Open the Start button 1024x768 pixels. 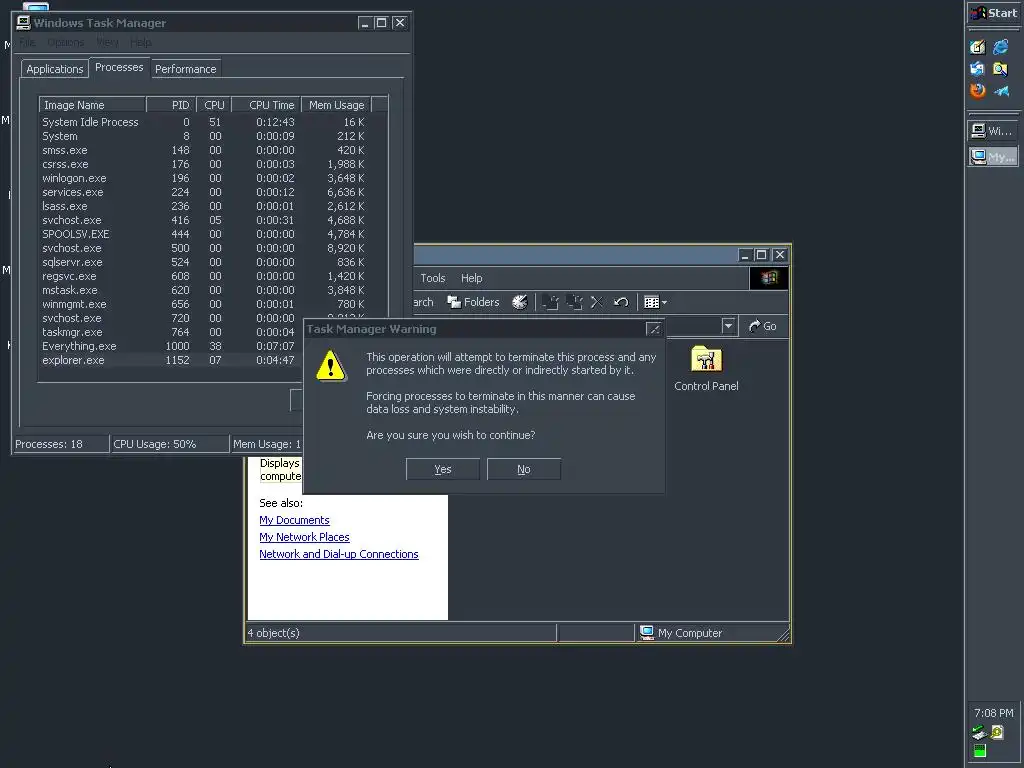click(993, 13)
